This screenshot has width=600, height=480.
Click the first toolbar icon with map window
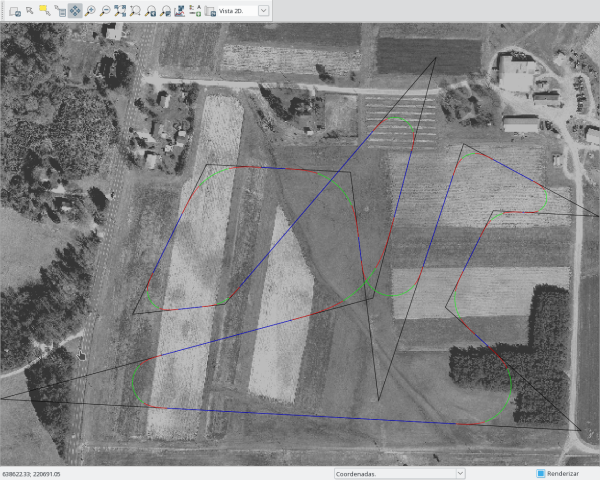(x=15, y=10)
